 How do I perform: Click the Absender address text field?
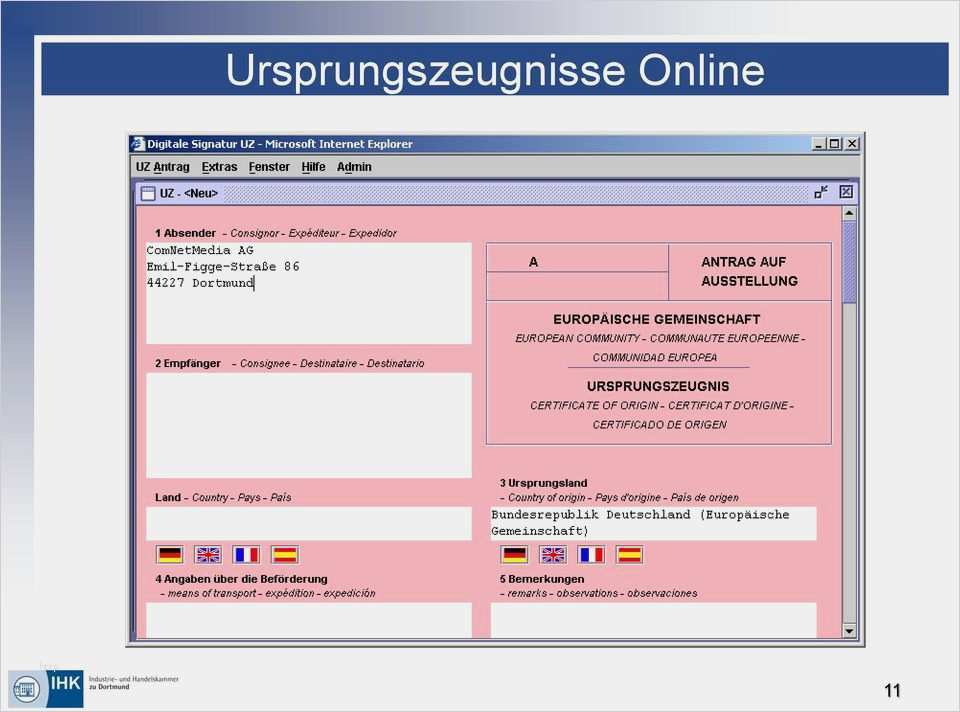point(308,293)
